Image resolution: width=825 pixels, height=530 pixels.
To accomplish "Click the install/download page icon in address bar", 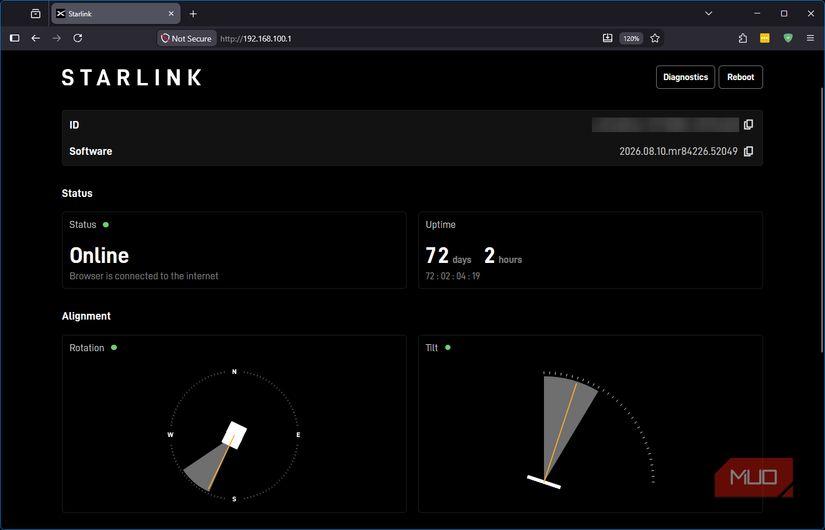I will tap(607, 38).
